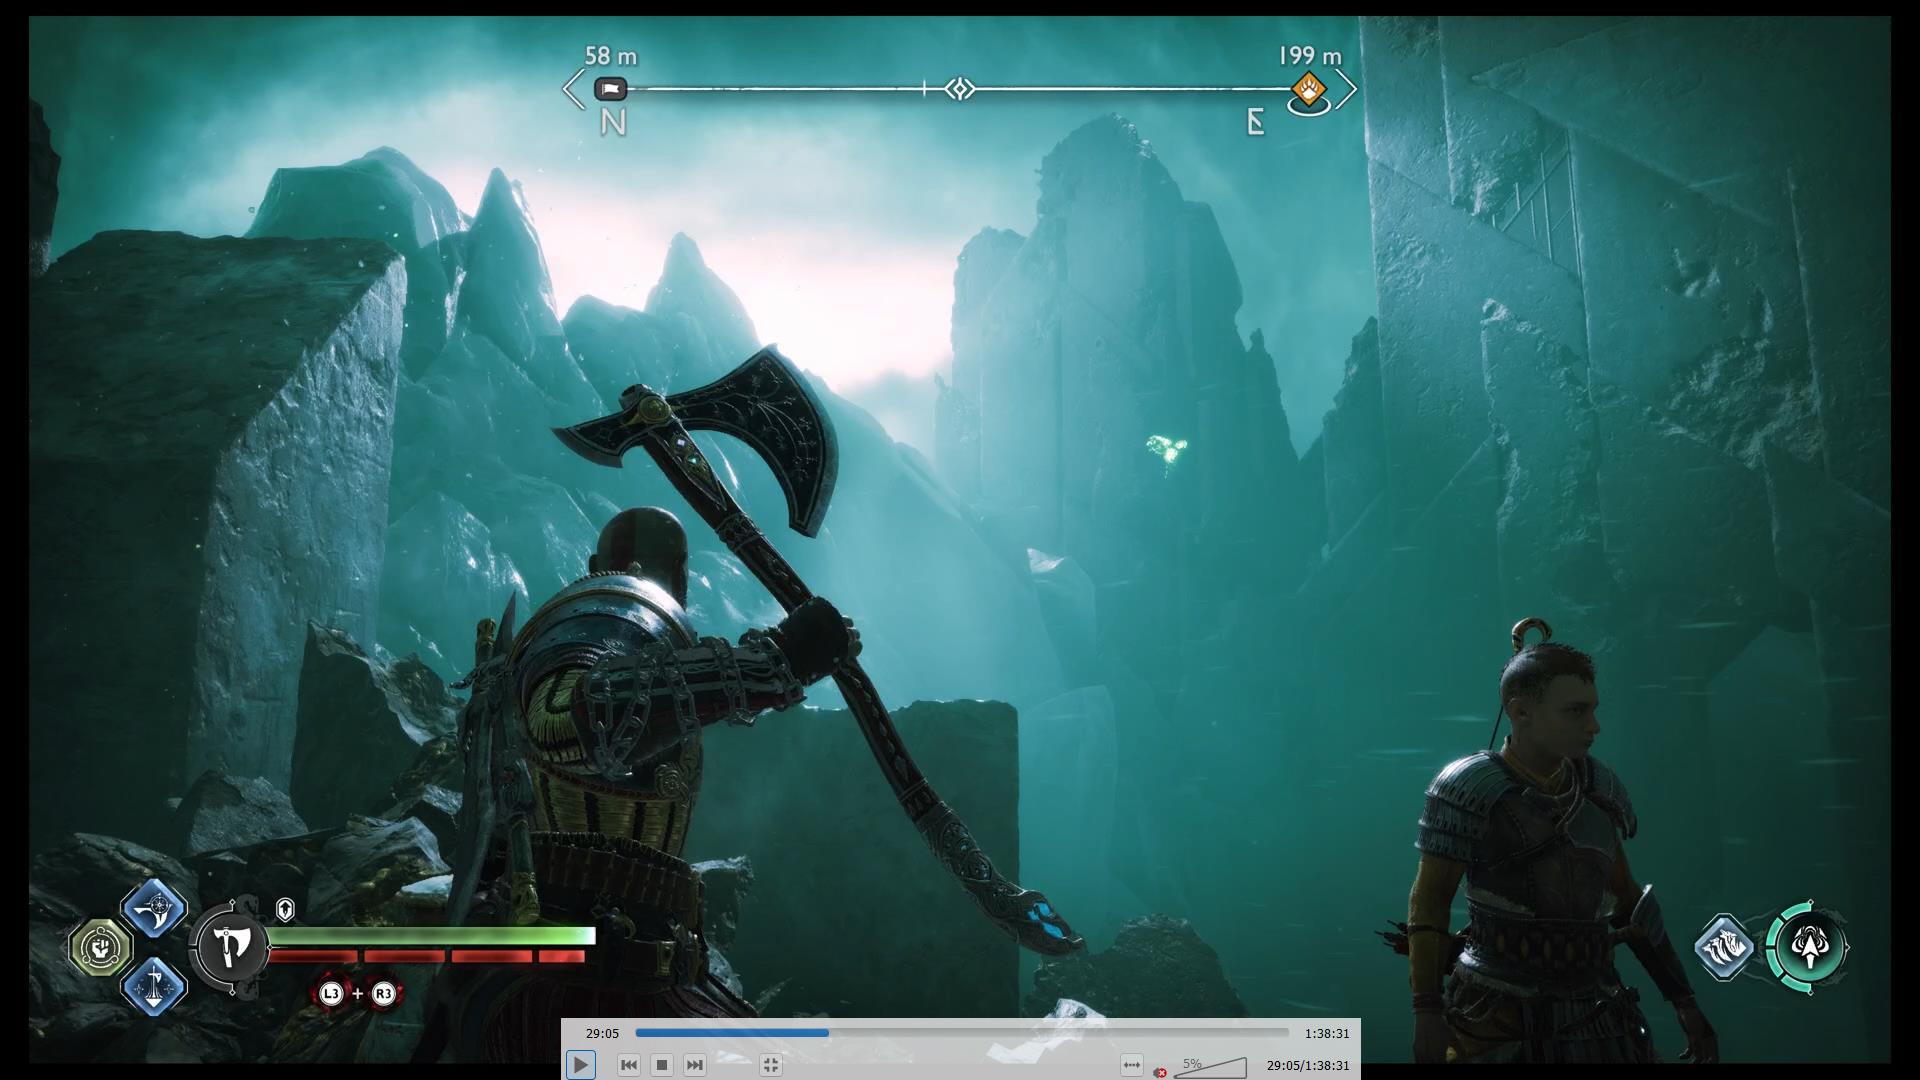The width and height of the screenshot is (1920, 1080).
Task: Click the red rage meter bar
Action: tap(427, 957)
